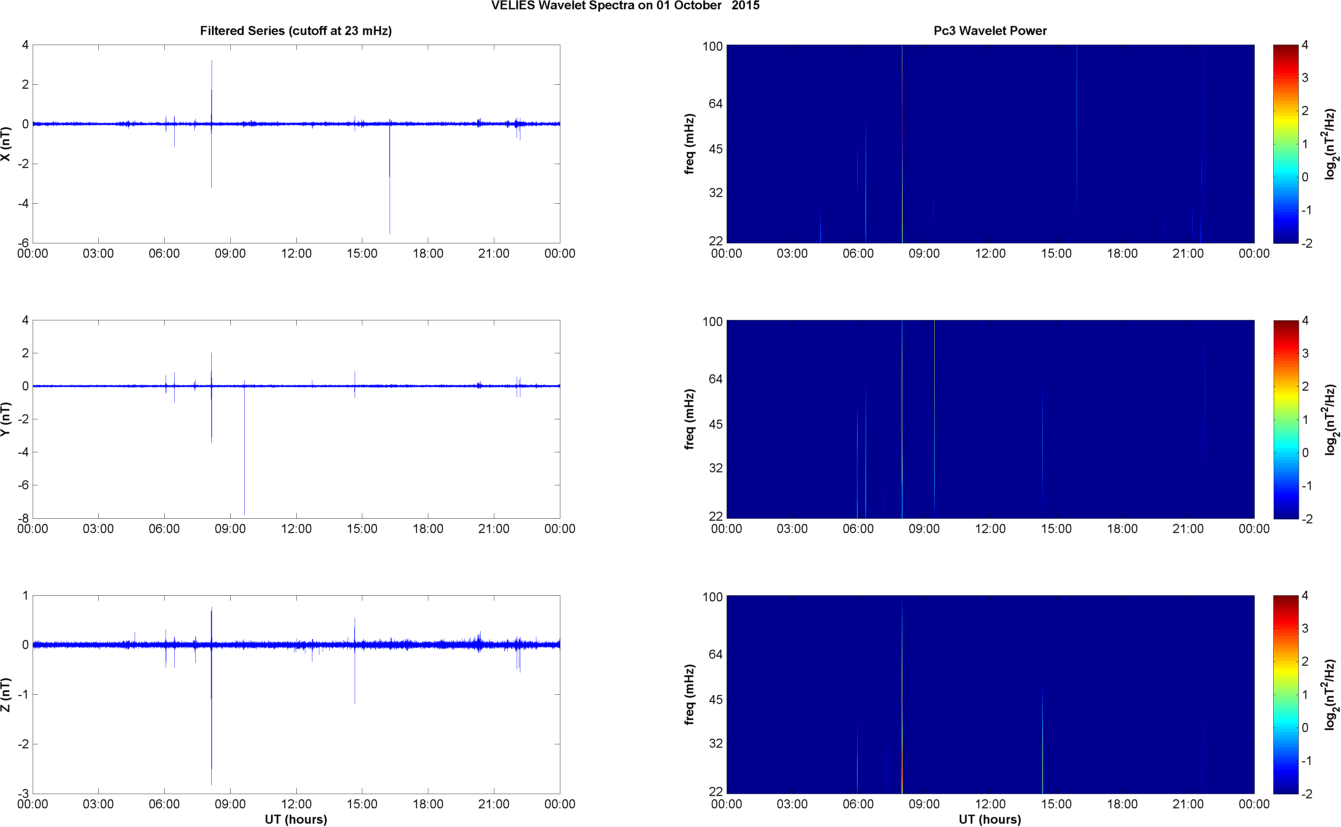
Task: Click the "log2(nT²/Hz)" label of the middle colorbar
Action: click(x=1331, y=419)
